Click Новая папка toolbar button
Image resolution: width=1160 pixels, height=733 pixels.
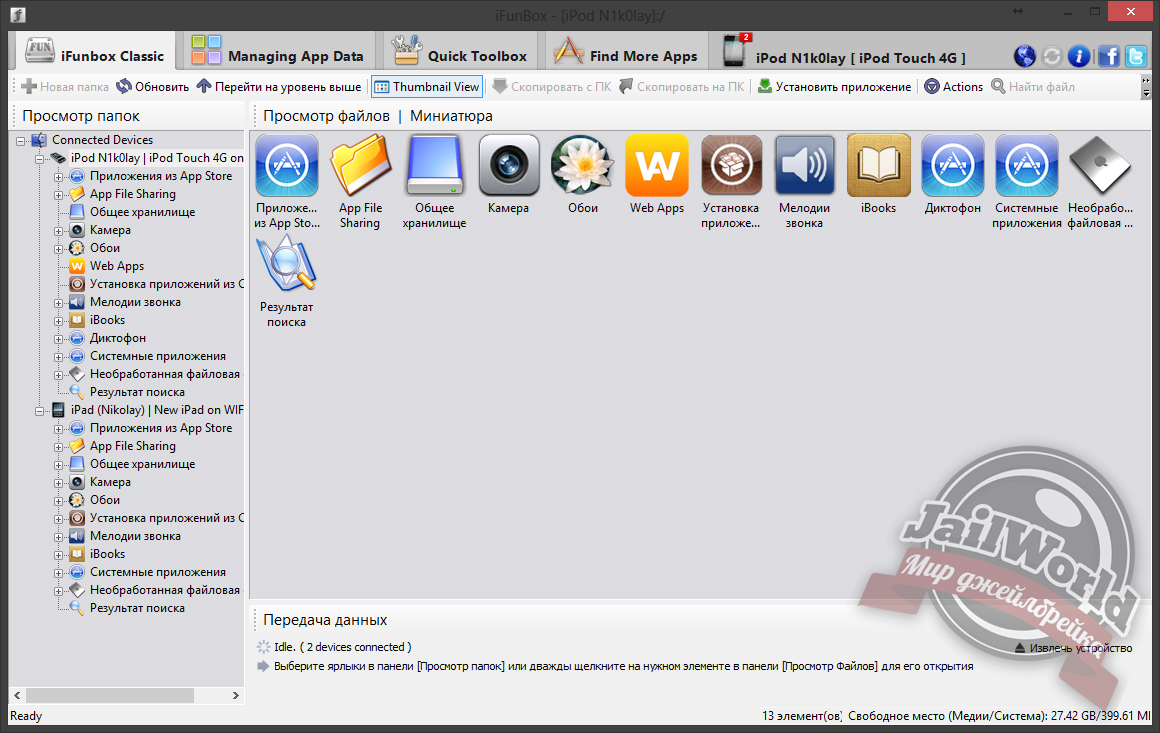(65, 87)
